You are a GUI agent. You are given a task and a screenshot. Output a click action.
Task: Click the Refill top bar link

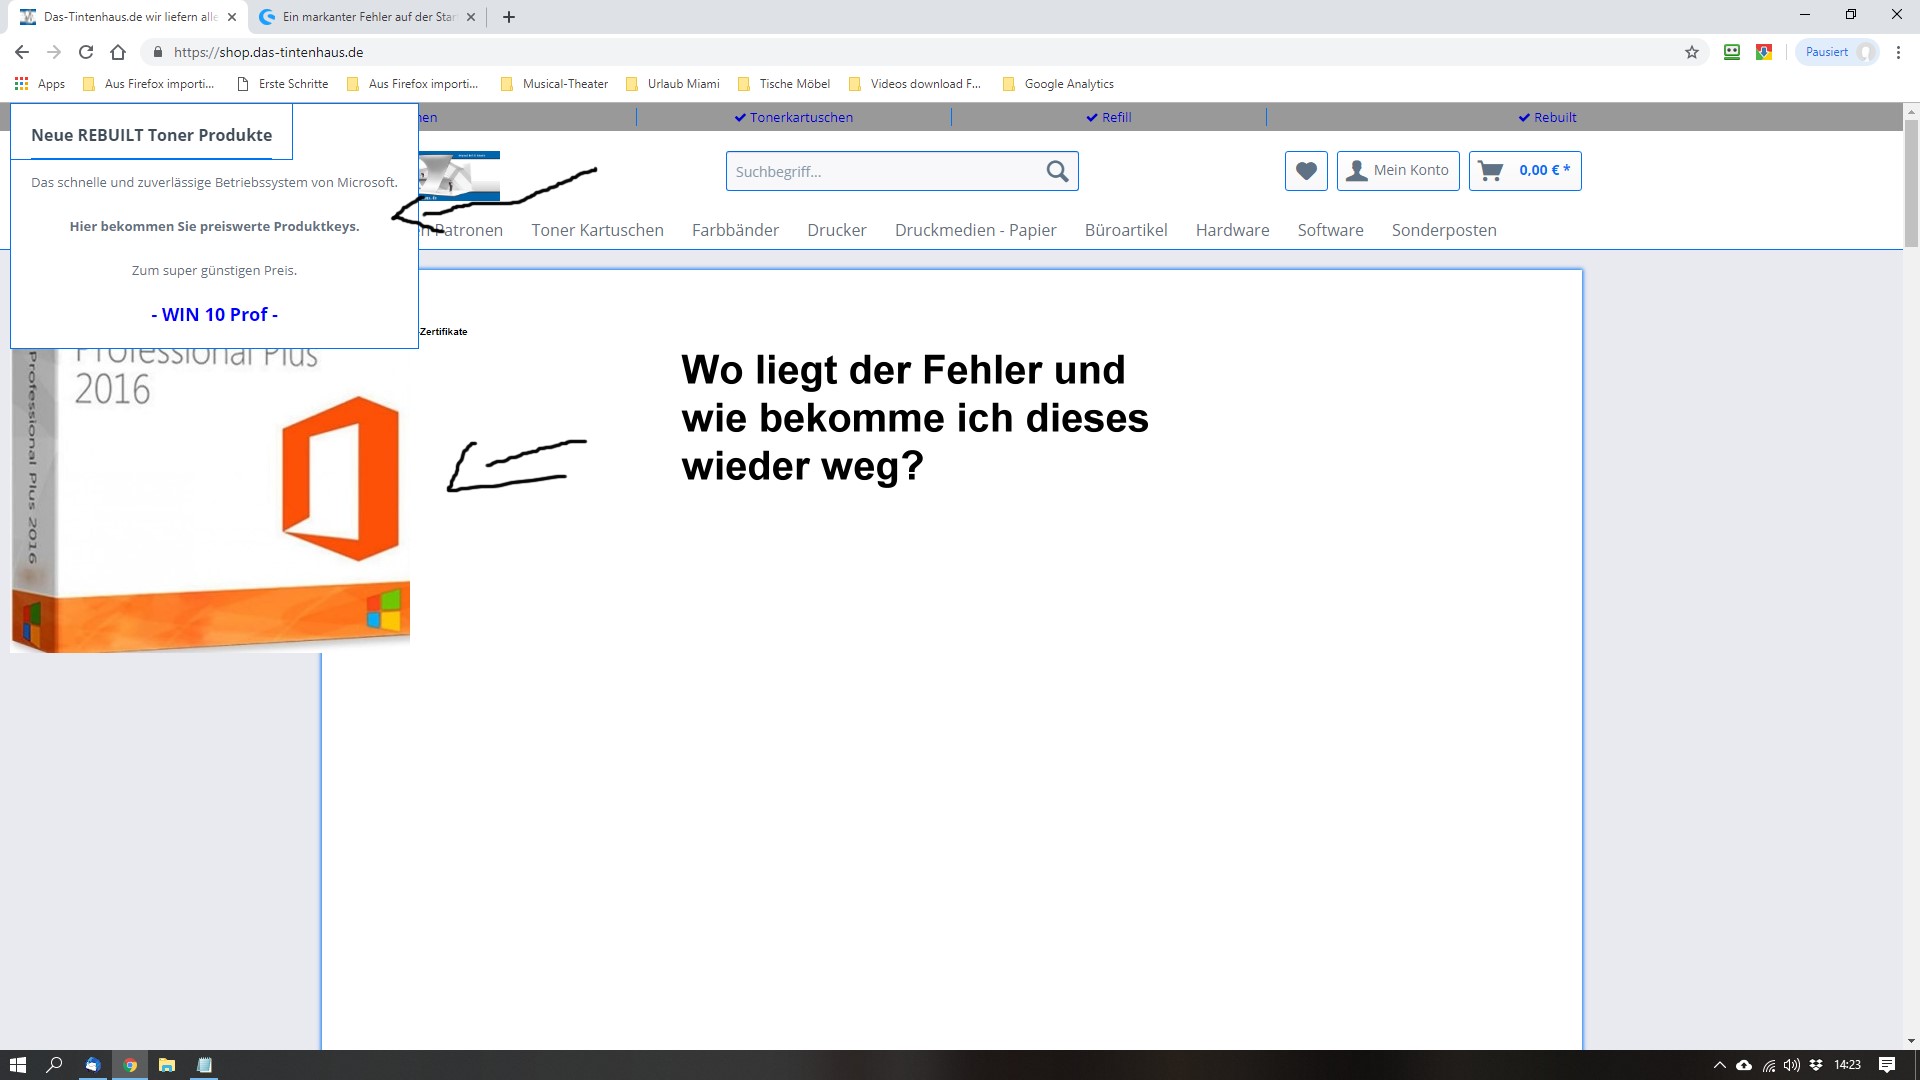(1109, 117)
